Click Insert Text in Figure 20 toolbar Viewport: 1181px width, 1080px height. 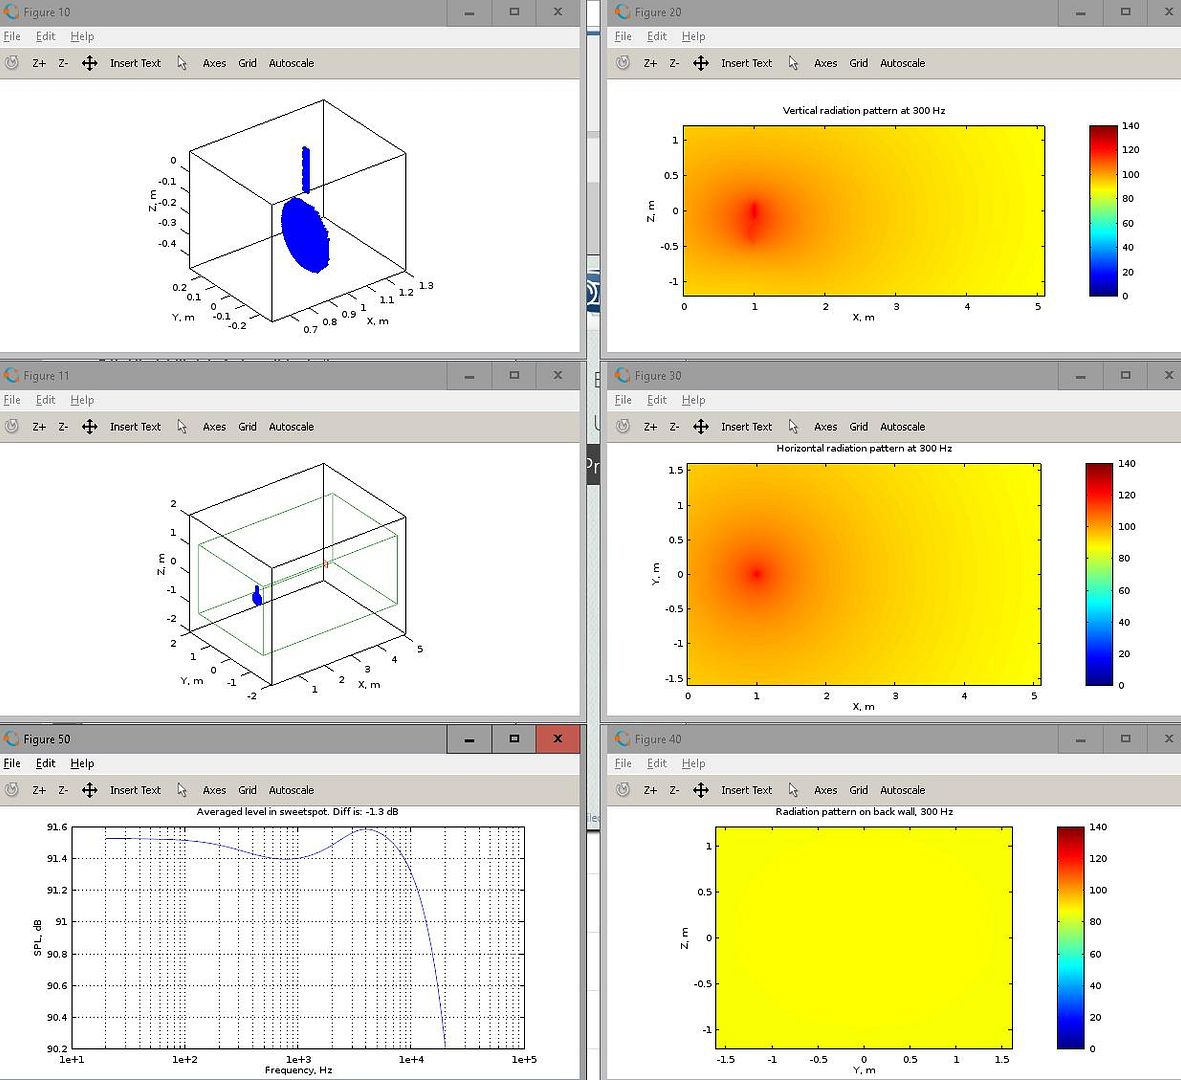746,63
